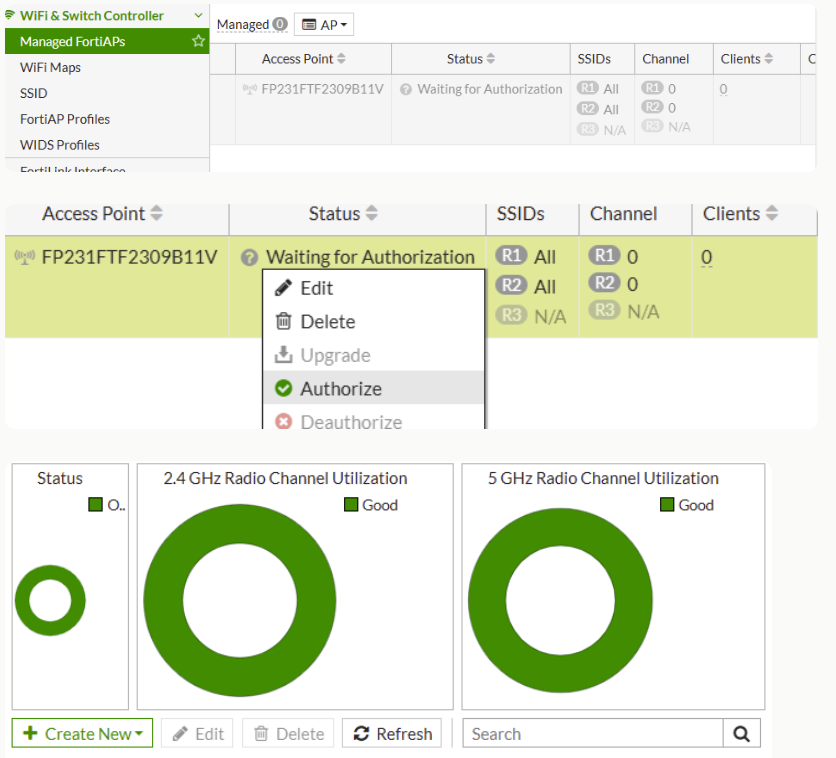Open WiFi Maps in the sidebar

coord(50,67)
